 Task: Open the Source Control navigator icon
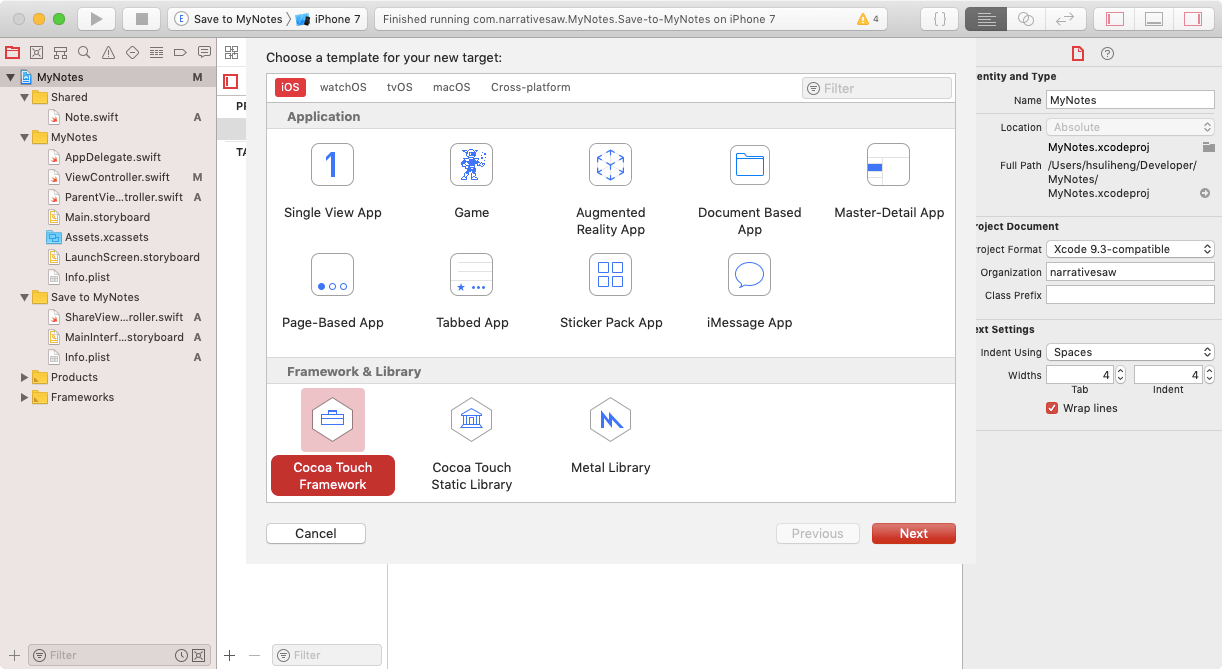37,52
